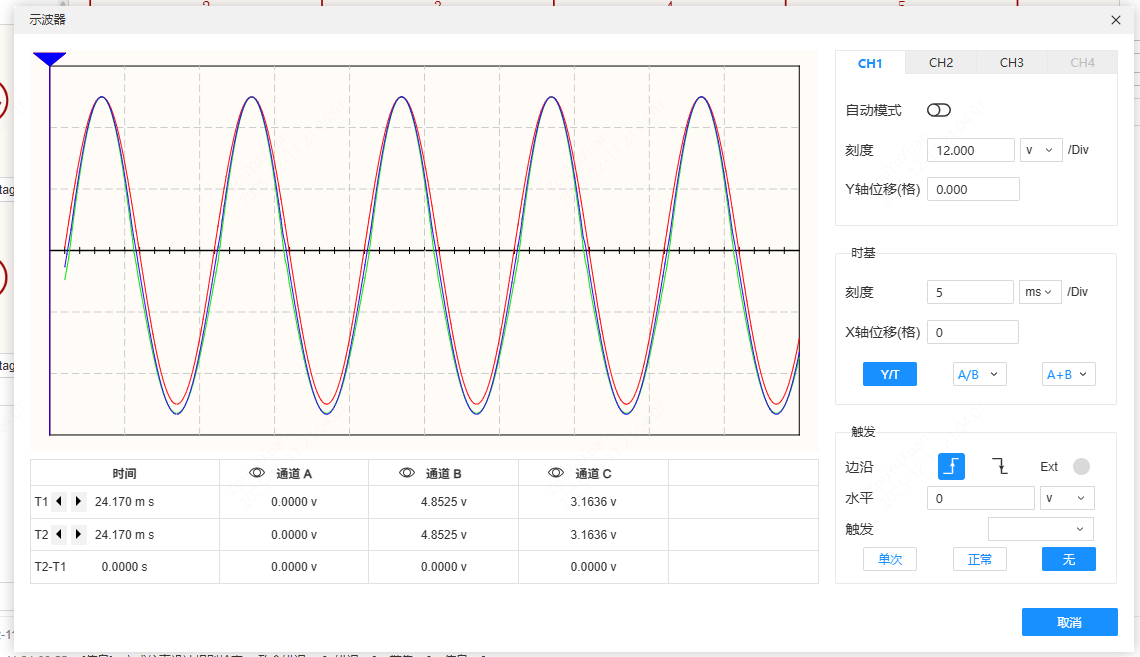1140x657 pixels.
Task: Toggle visibility of 通道 B
Action: click(x=406, y=473)
